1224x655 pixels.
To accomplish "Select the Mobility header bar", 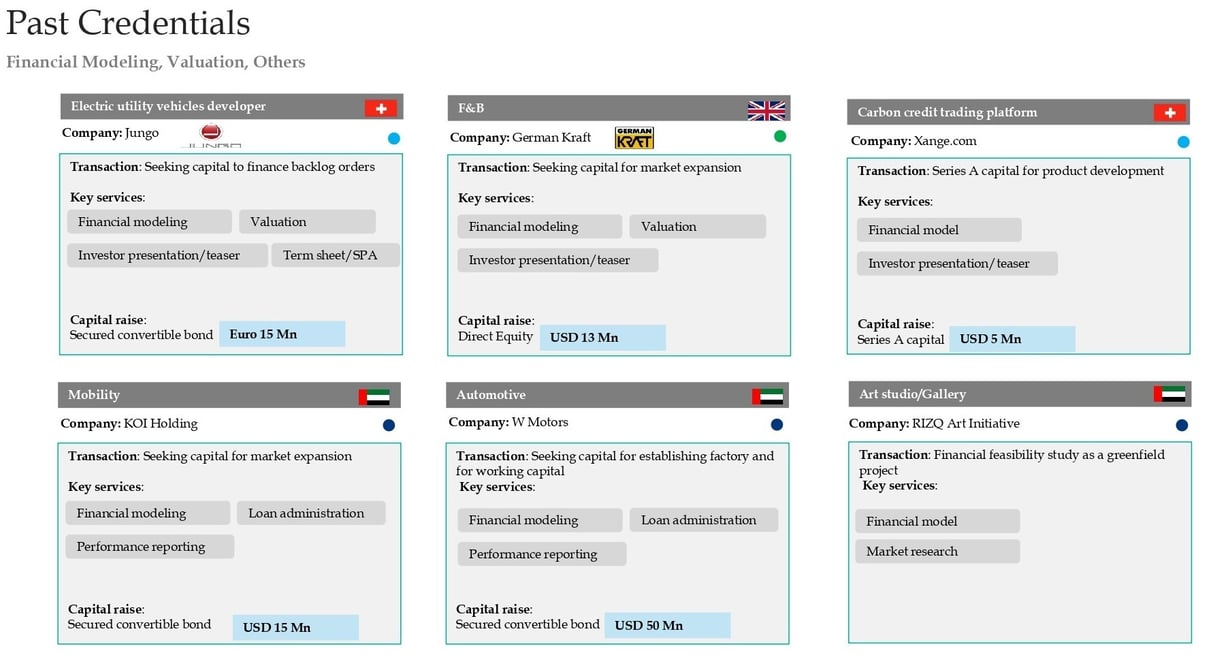I will coord(229,395).
